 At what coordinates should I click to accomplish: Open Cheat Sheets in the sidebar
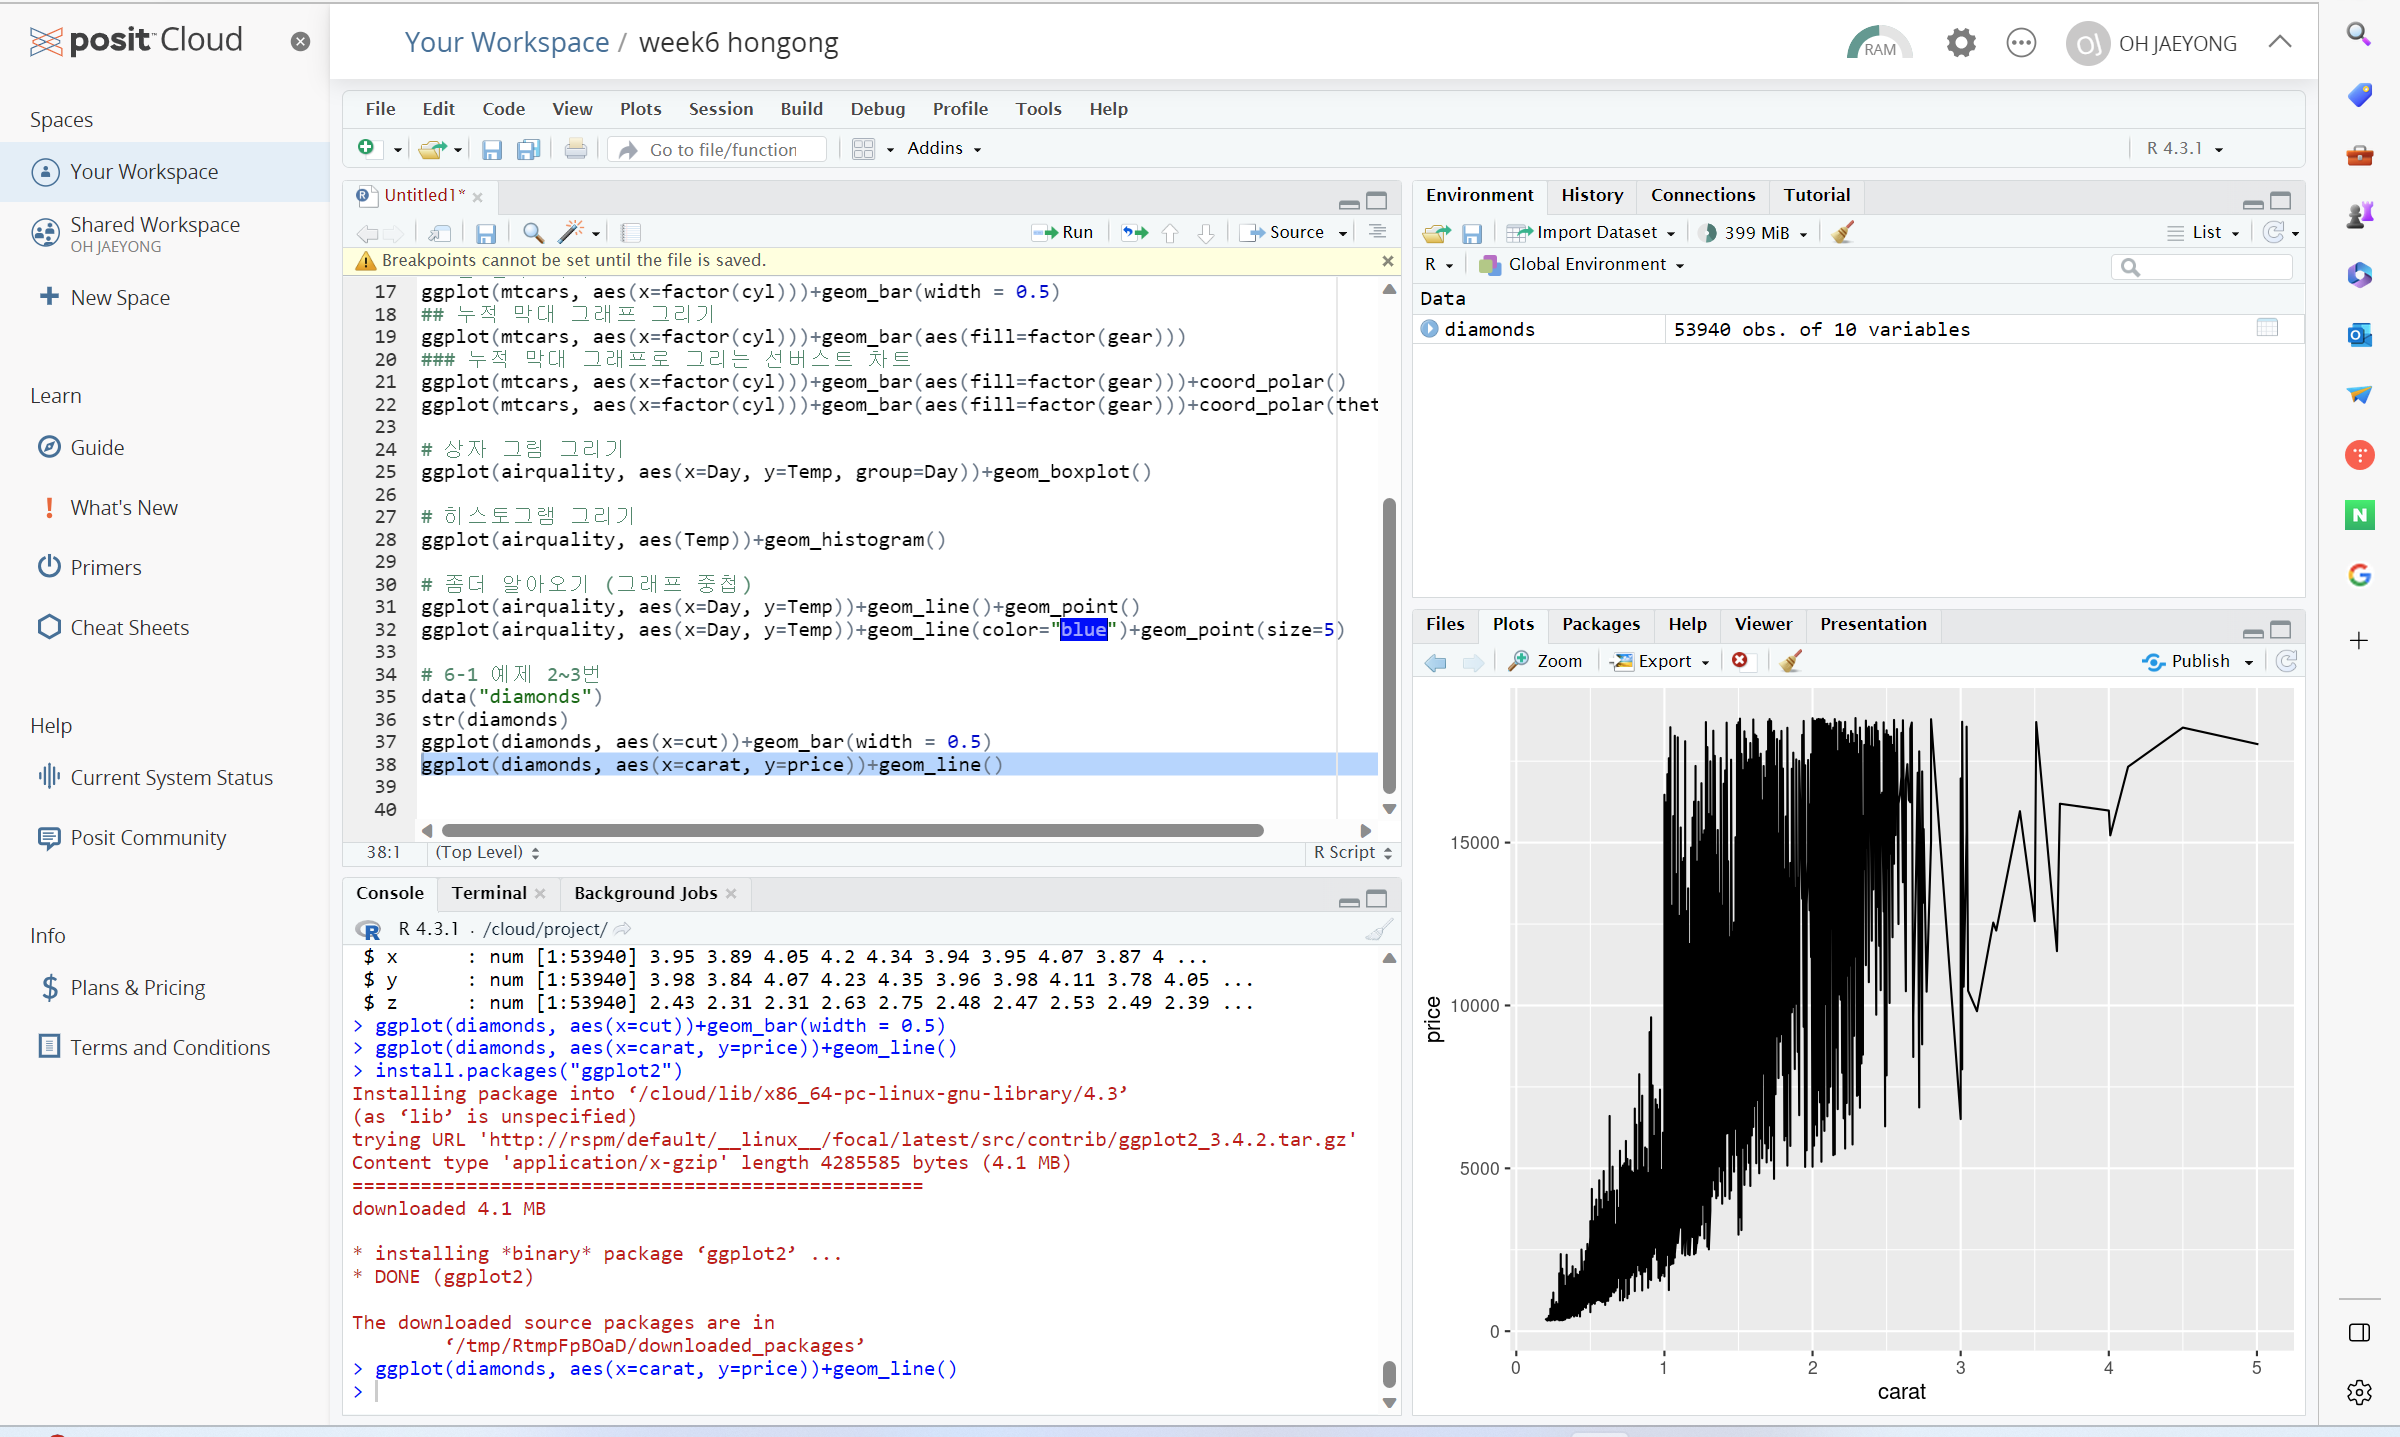129,627
